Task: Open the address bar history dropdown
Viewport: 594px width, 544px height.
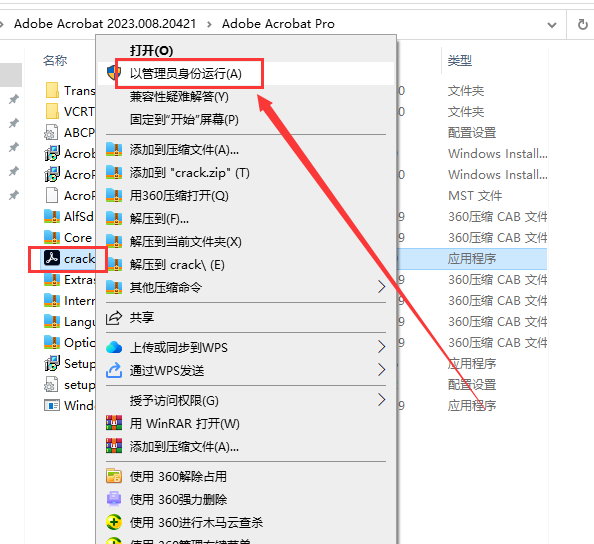Action: [x=552, y=25]
